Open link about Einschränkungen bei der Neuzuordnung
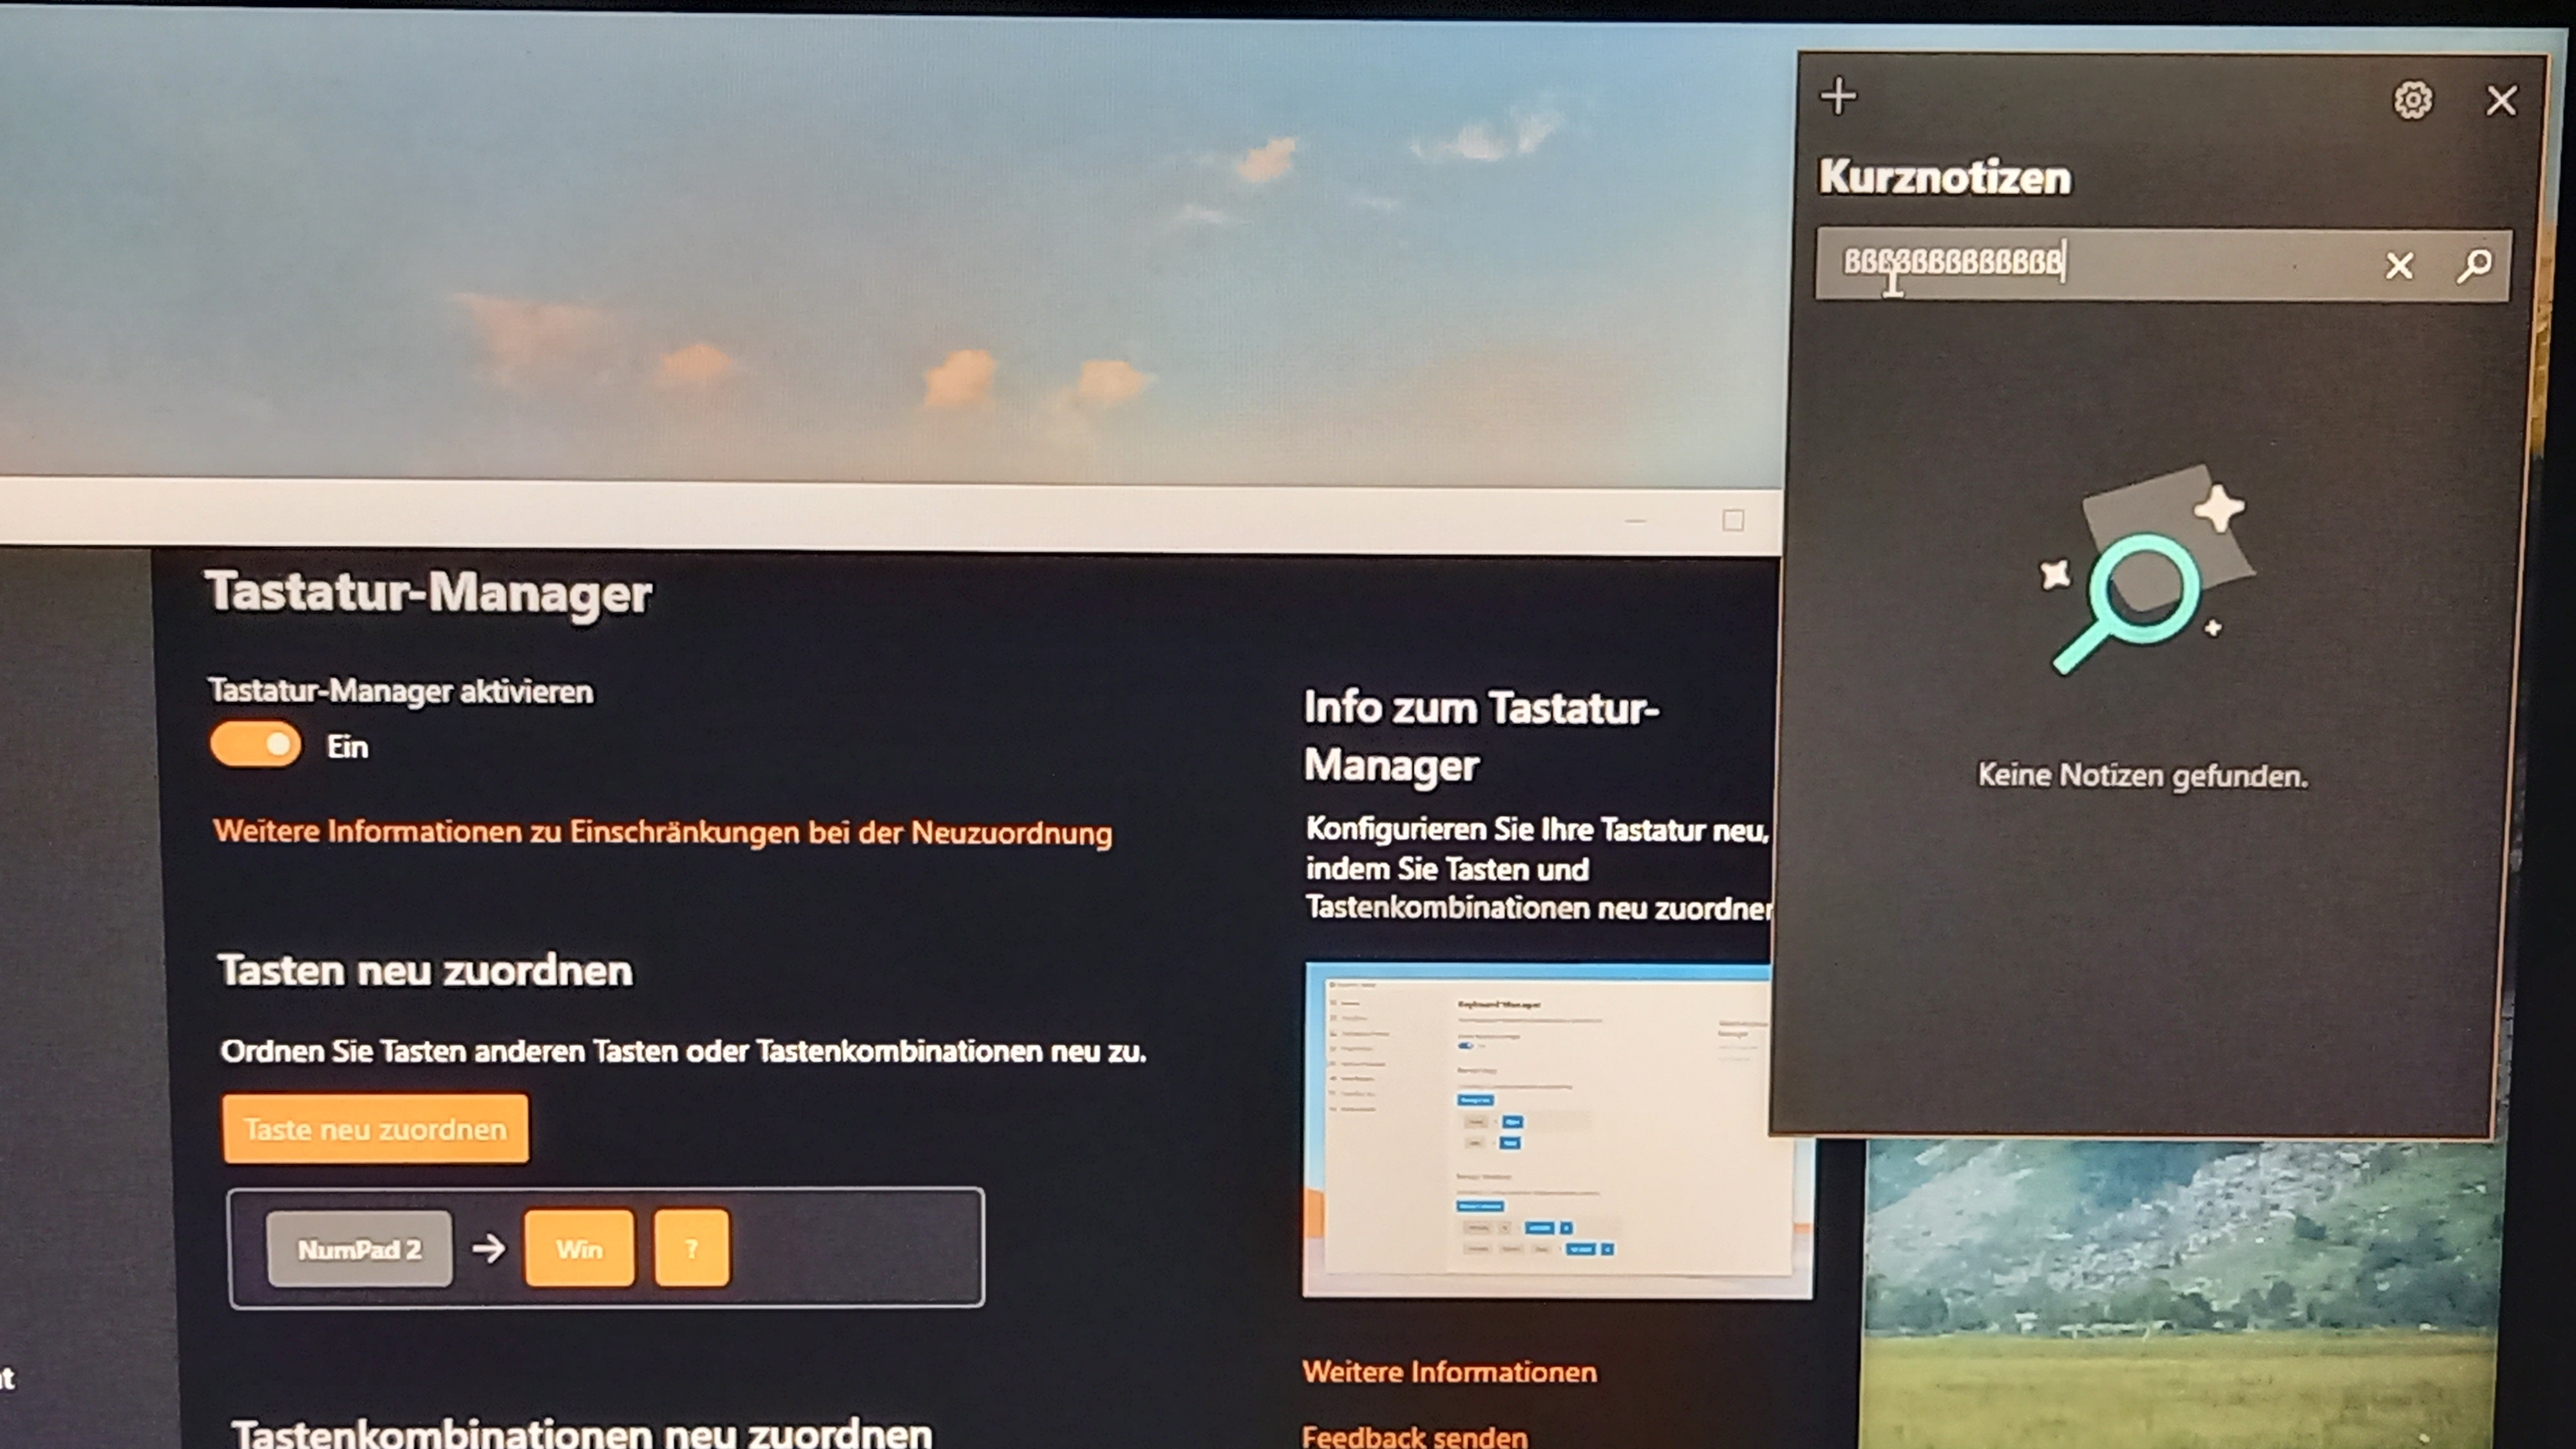 [662, 832]
